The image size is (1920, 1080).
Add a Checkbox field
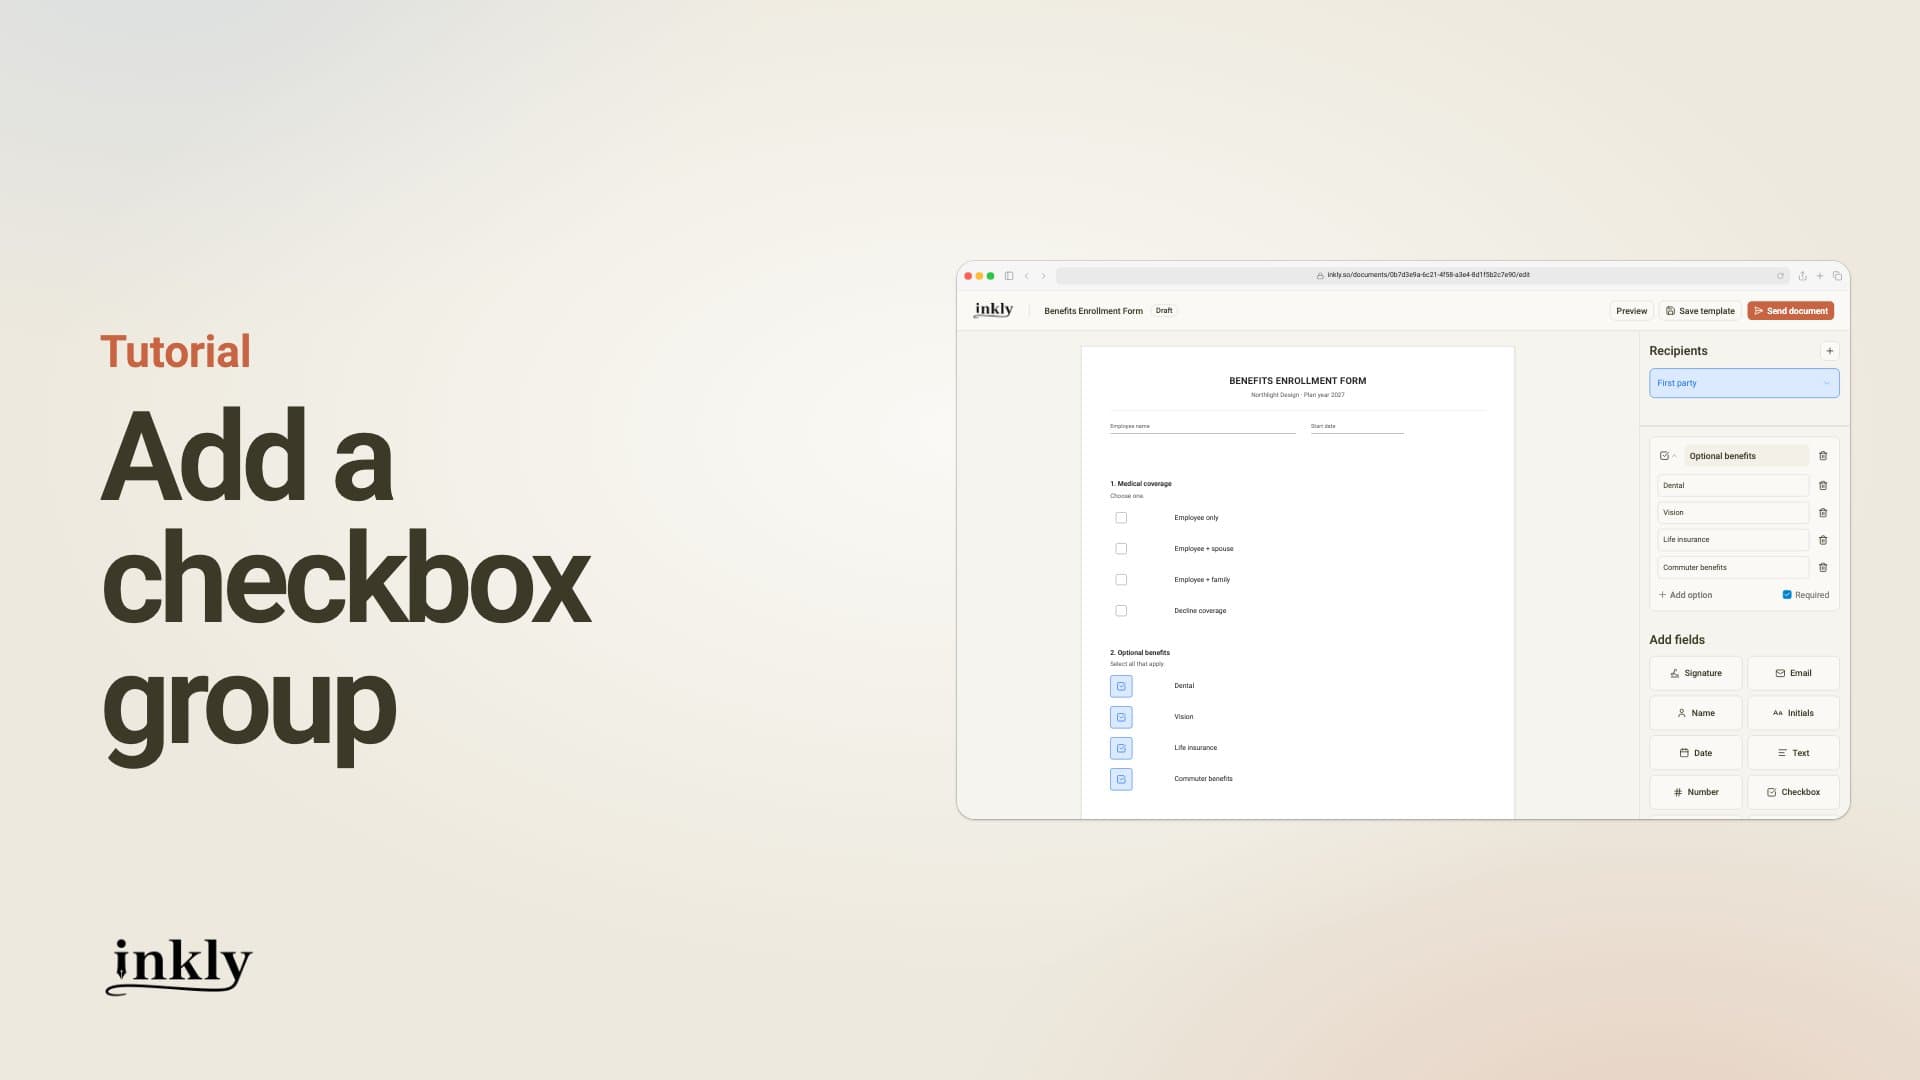click(1793, 792)
